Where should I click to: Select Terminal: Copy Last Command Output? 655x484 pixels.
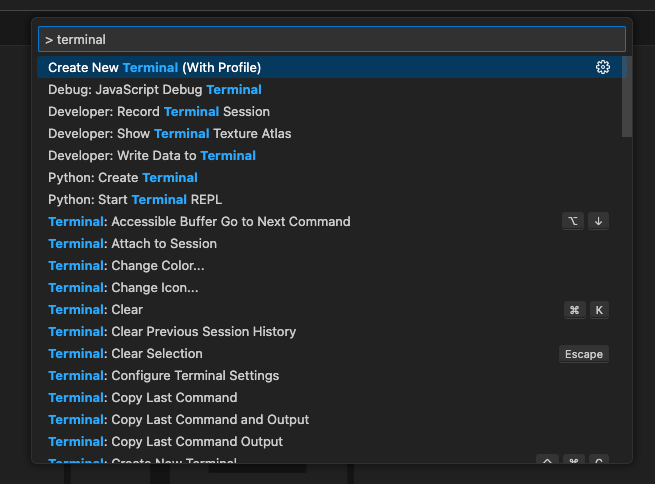pyautogui.click(x=332, y=441)
